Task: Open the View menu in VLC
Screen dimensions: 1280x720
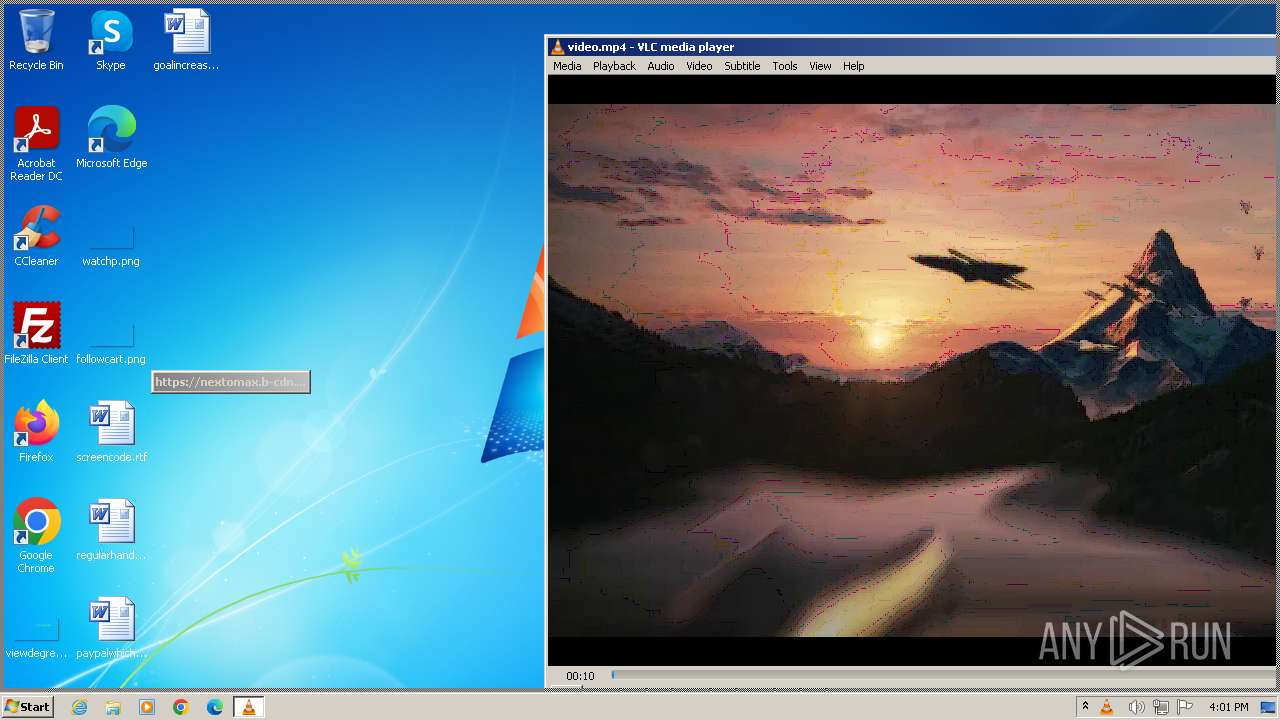Action: tap(820, 66)
